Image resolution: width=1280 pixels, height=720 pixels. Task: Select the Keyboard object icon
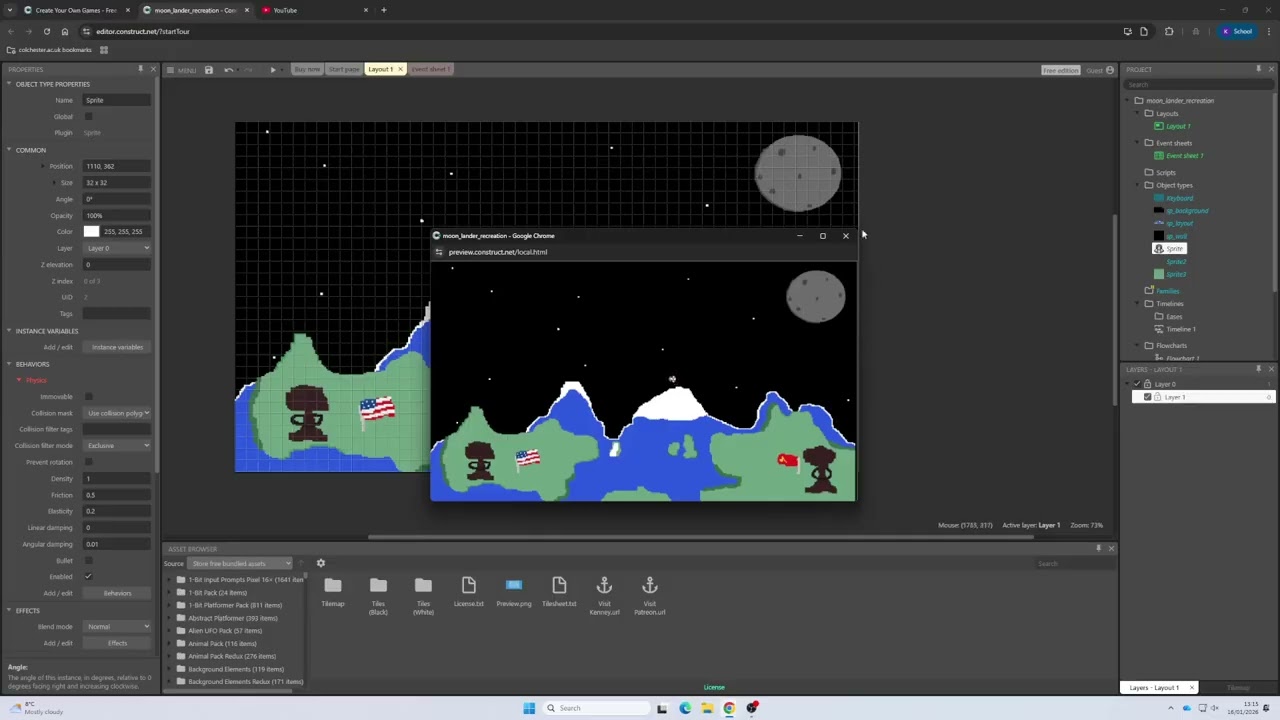tap(1159, 198)
